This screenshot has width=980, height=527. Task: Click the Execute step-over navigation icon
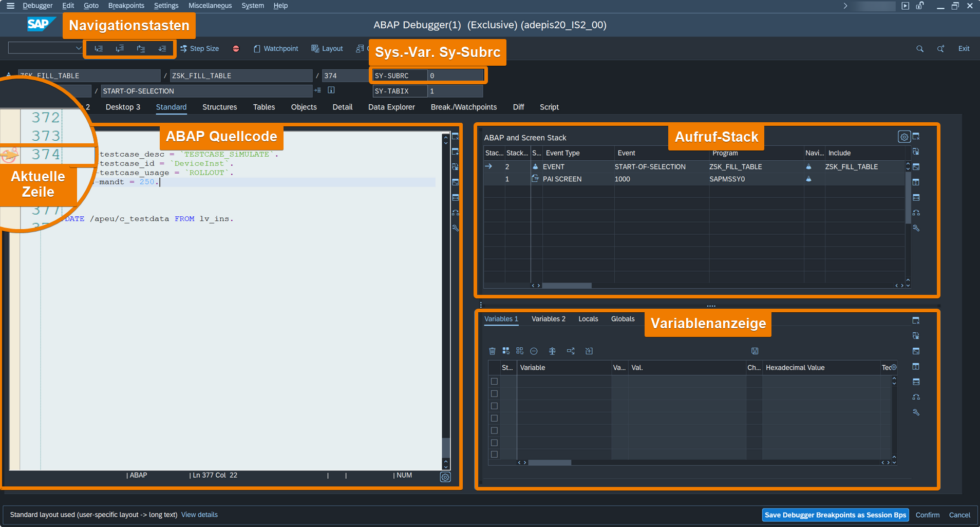coord(119,49)
